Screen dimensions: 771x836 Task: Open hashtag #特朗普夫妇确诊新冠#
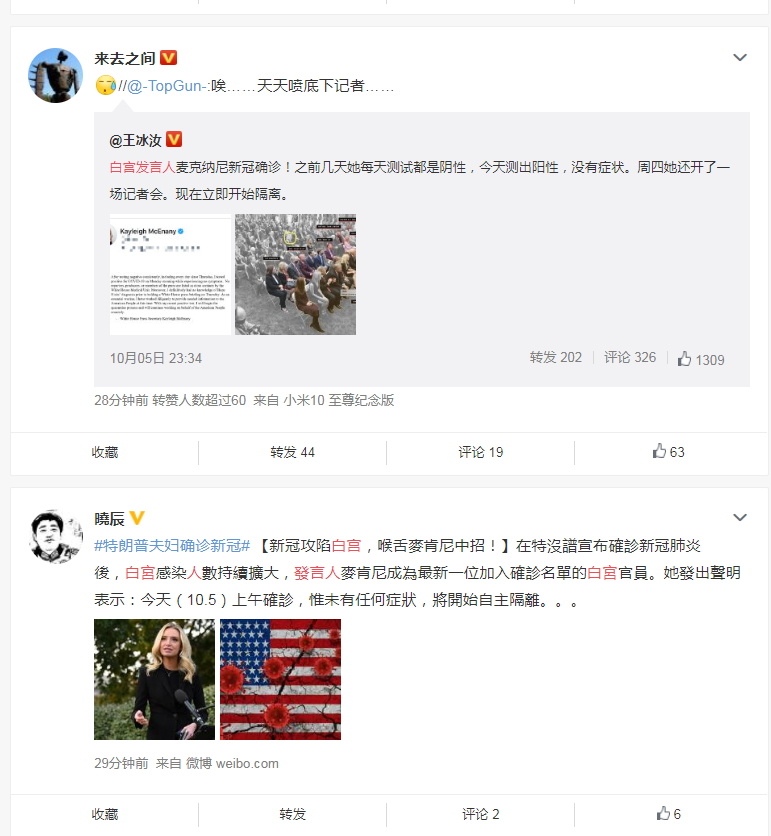pyautogui.click(x=172, y=545)
